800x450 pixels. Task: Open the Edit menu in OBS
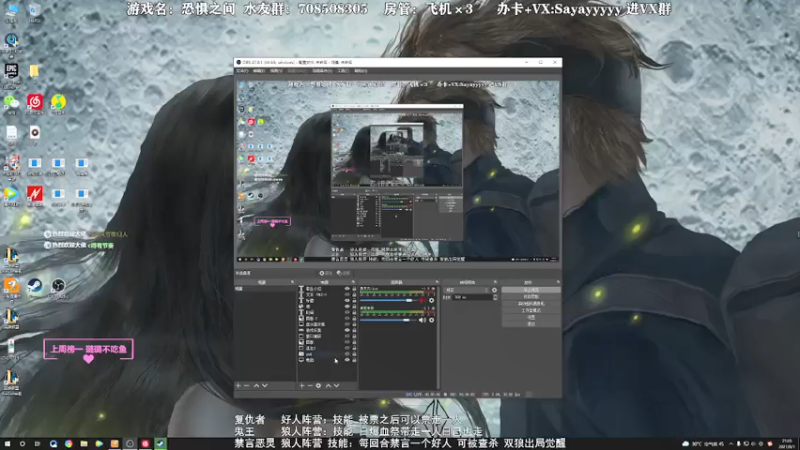coord(259,71)
